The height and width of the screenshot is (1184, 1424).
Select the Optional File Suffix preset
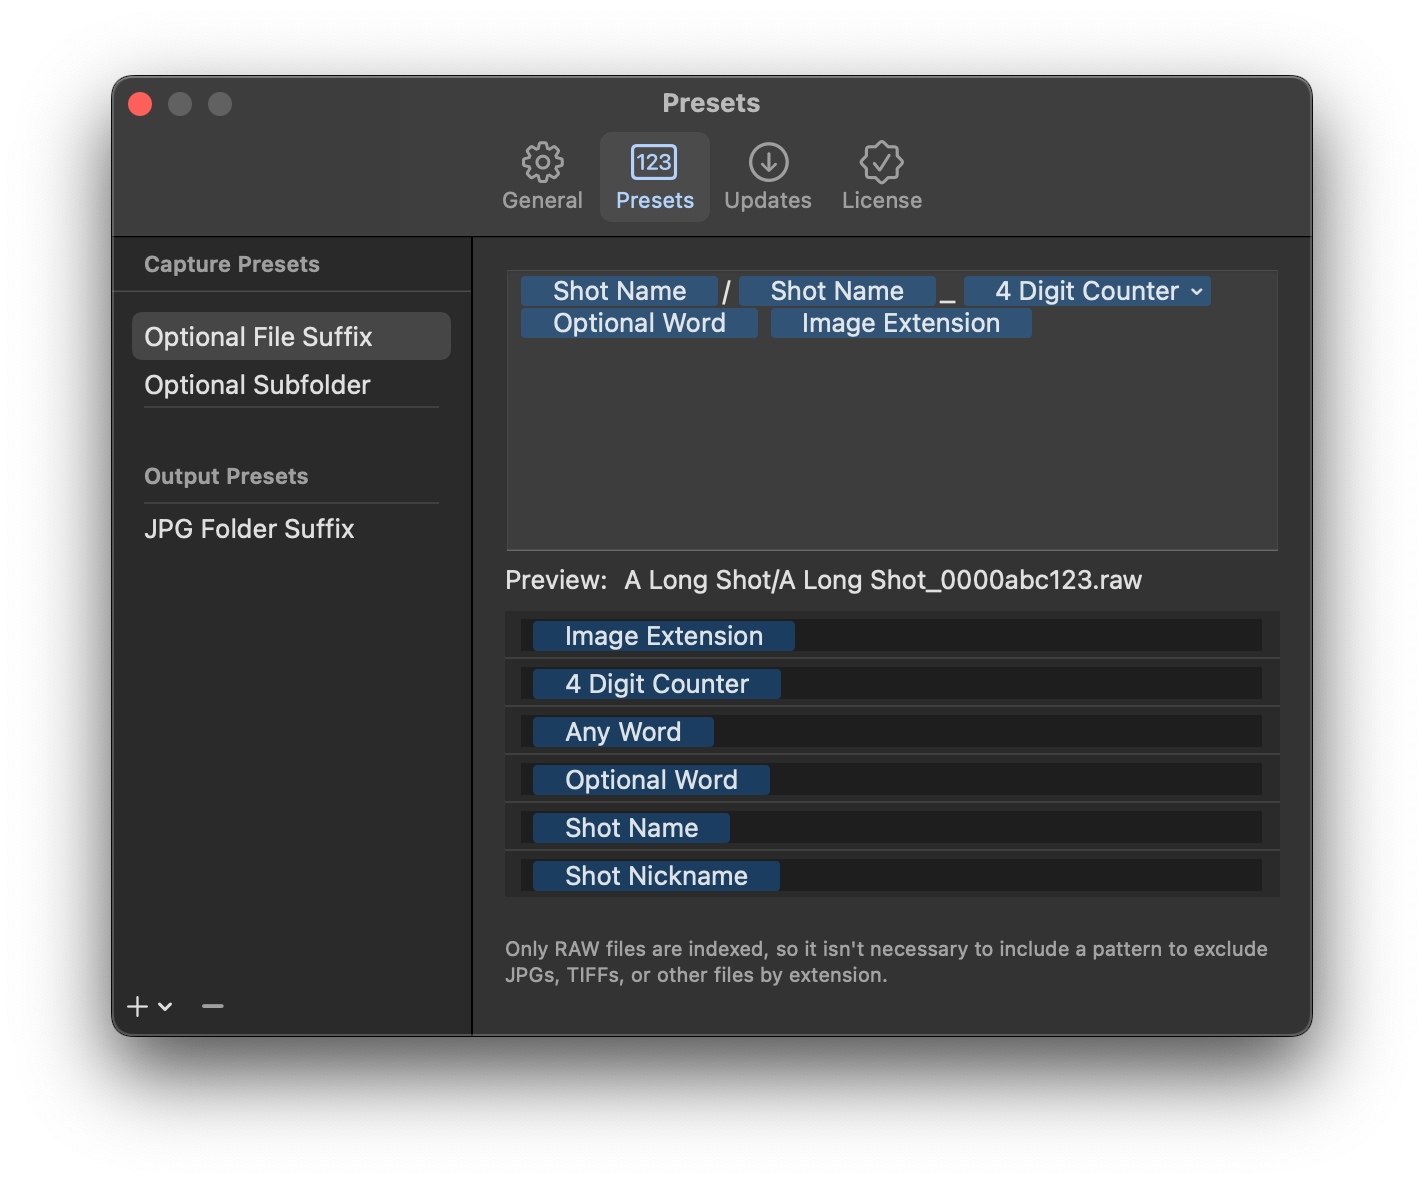click(x=258, y=336)
